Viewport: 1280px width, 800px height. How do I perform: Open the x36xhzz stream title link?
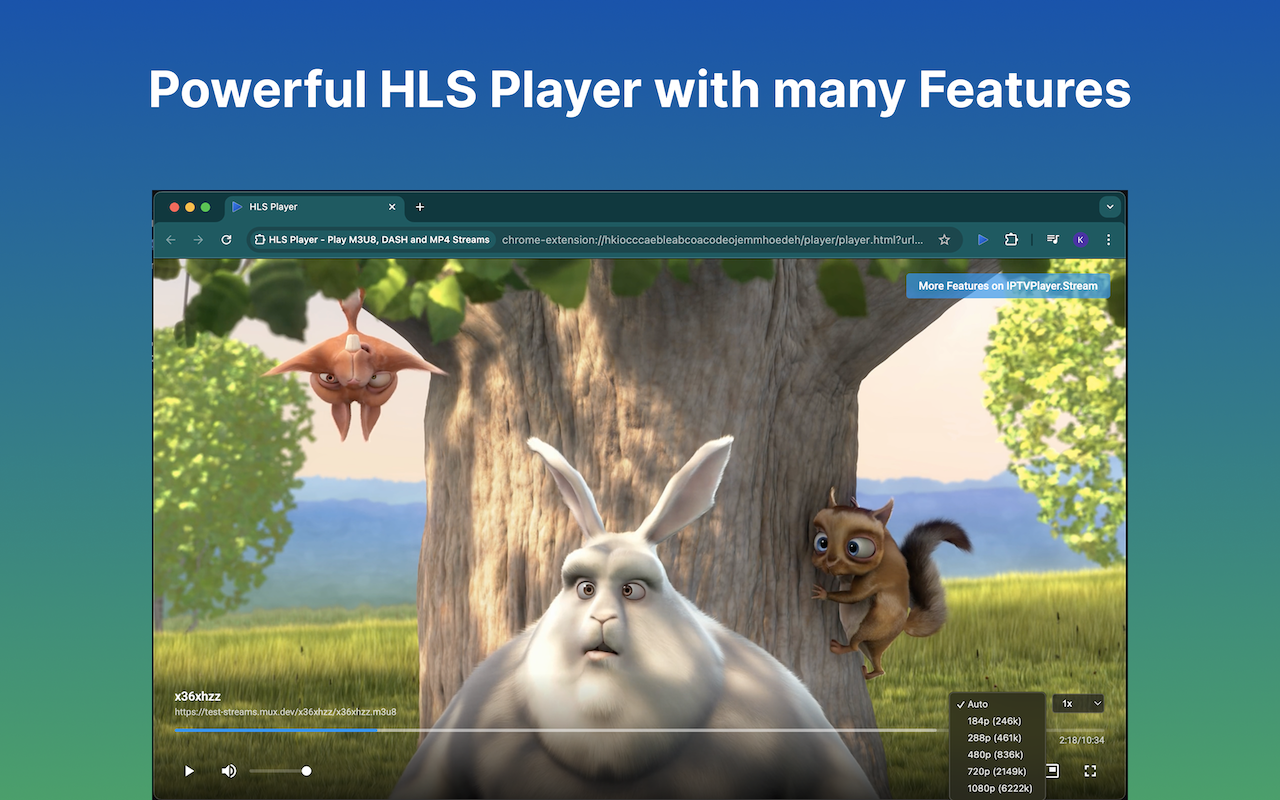click(x=198, y=695)
